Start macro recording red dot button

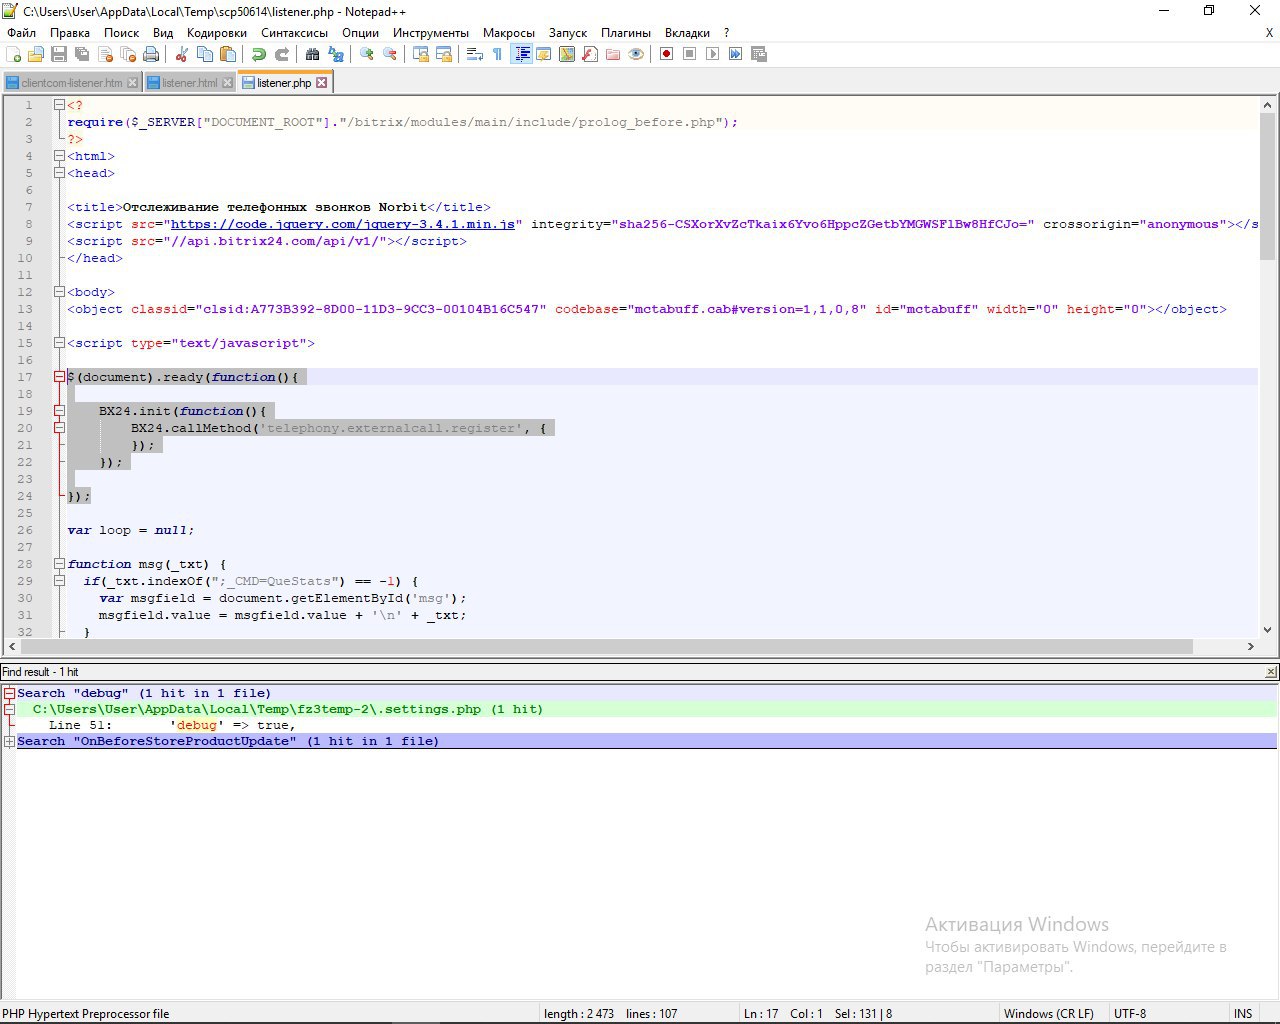click(667, 54)
